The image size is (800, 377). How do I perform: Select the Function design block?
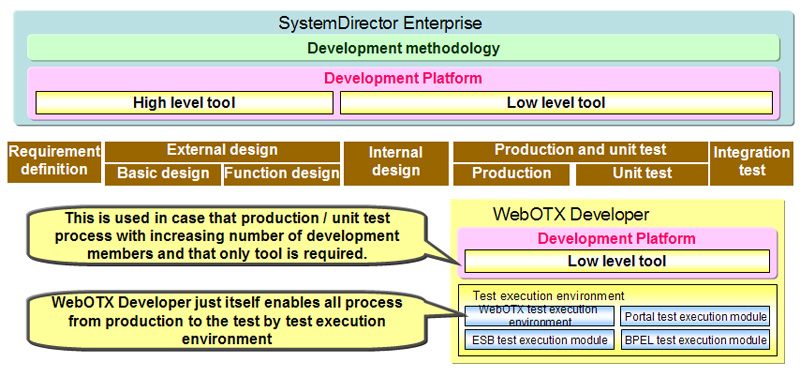pyautogui.click(x=282, y=174)
